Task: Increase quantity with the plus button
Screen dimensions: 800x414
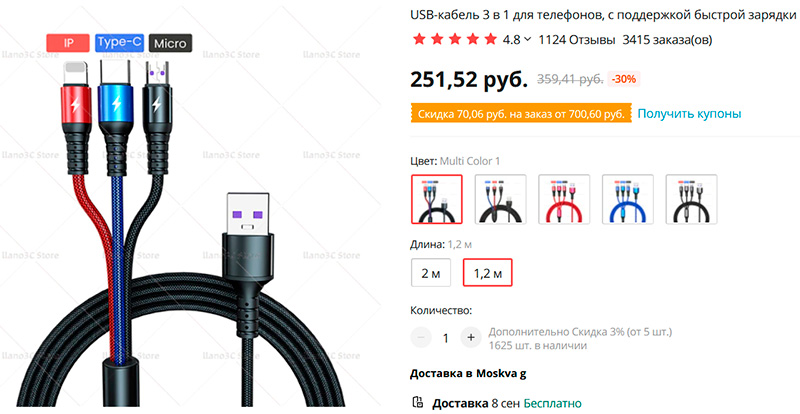Action: click(x=471, y=337)
